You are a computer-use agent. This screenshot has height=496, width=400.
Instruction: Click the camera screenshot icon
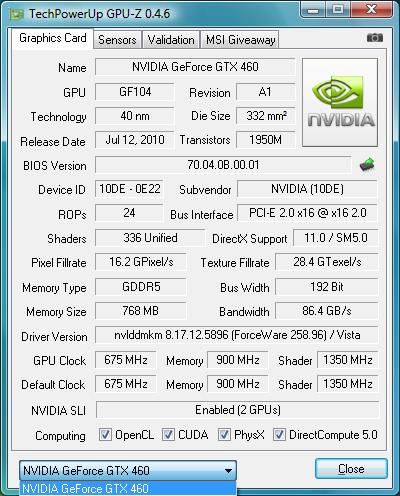click(x=375, y=38)
